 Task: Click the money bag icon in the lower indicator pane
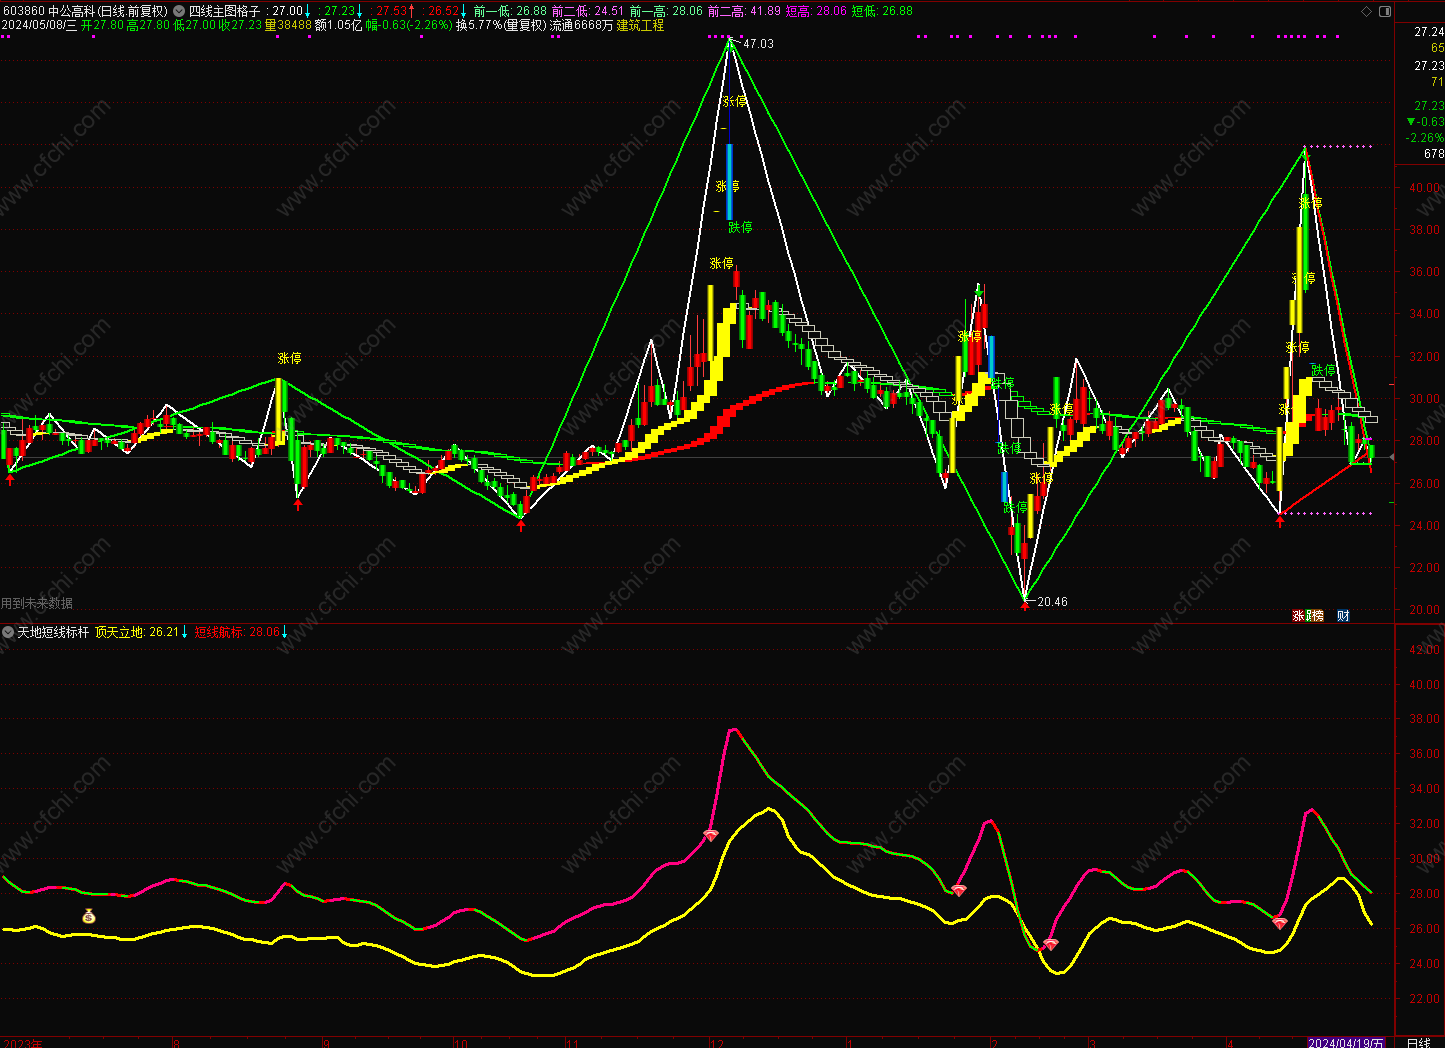coord(89,915)
